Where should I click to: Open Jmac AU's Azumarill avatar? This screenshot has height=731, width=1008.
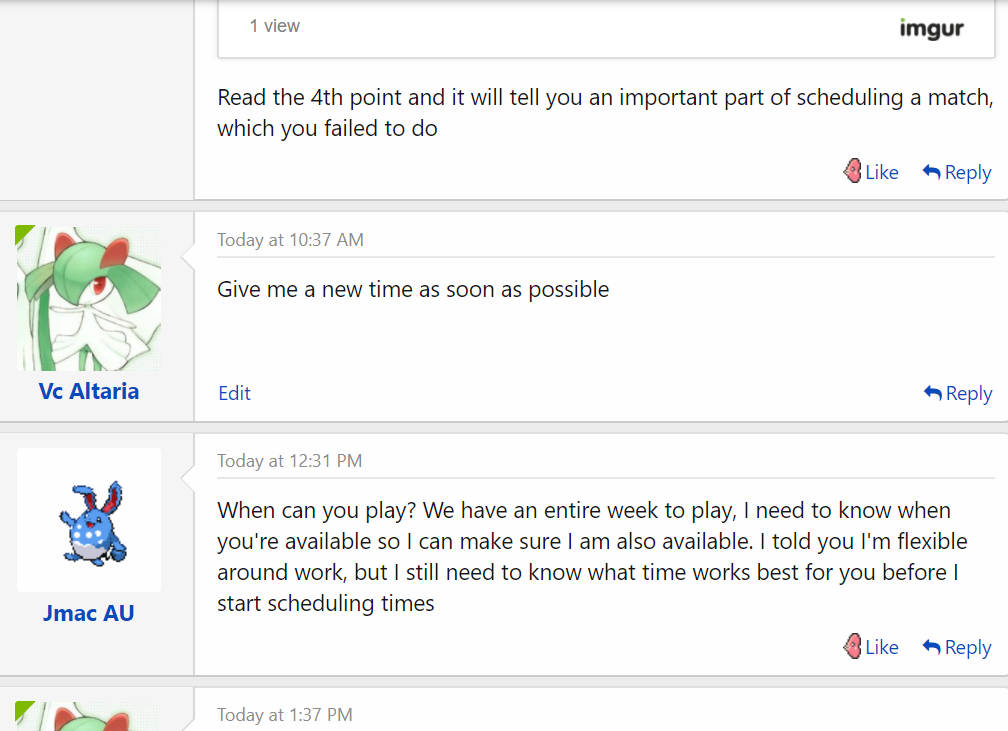(89, 520)
